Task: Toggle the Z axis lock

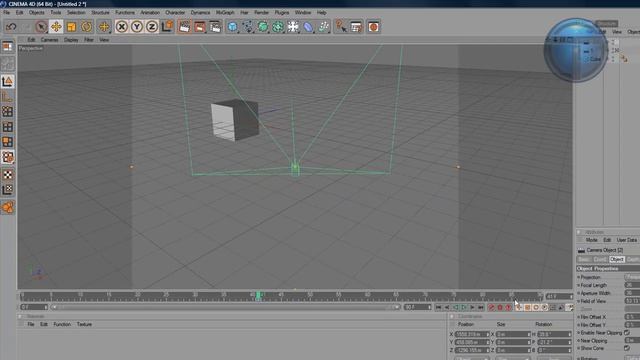Action: coord(152,27)
